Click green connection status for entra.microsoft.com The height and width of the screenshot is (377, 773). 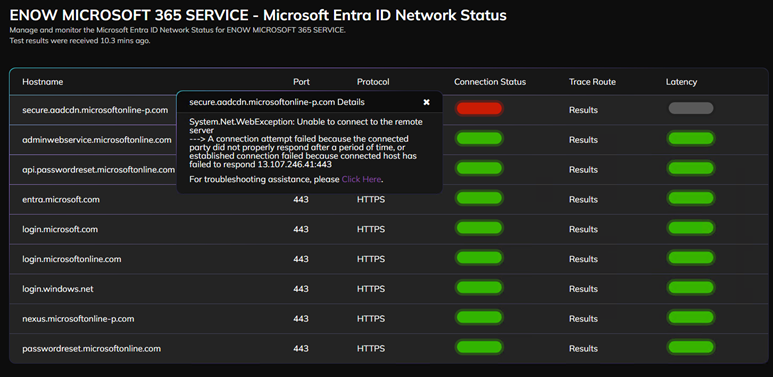479,198
